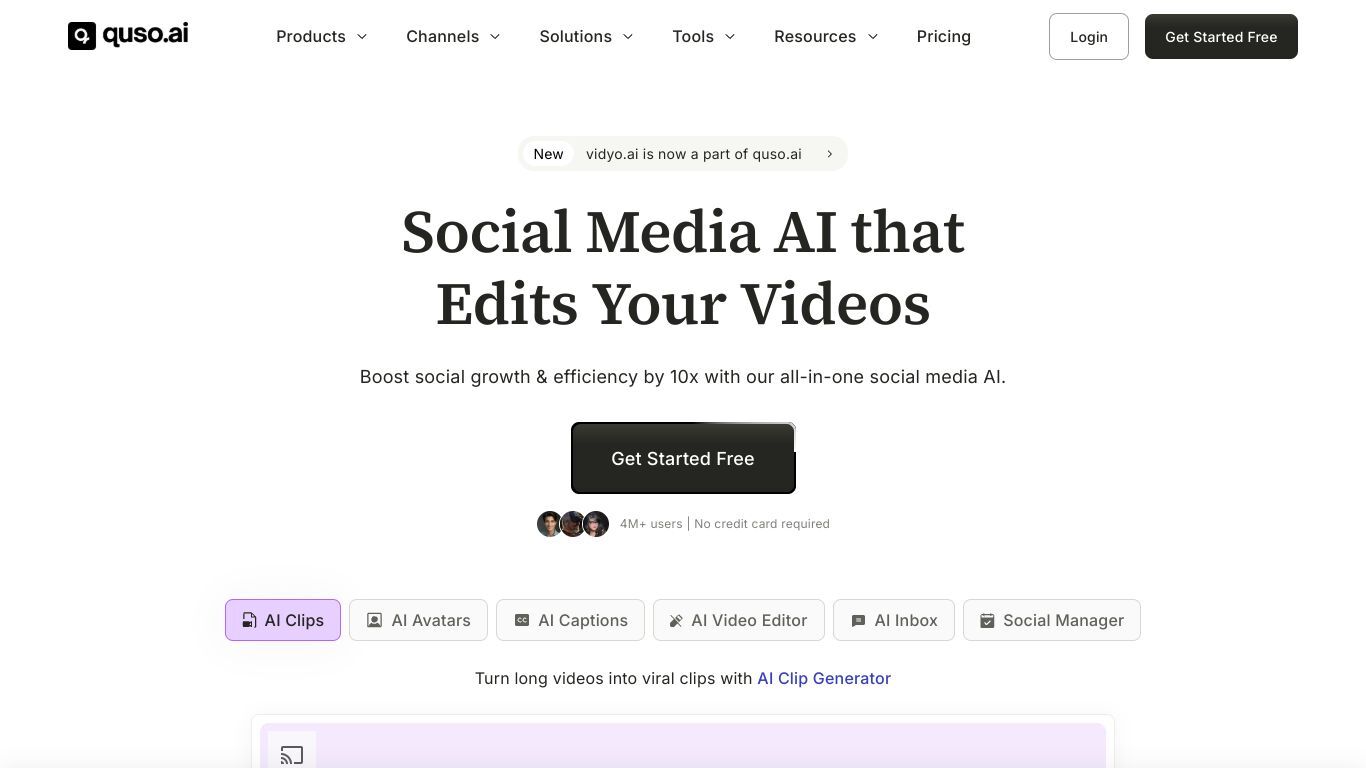
Task: Expand the Tools navigation menu
Action: pos(704,36)
